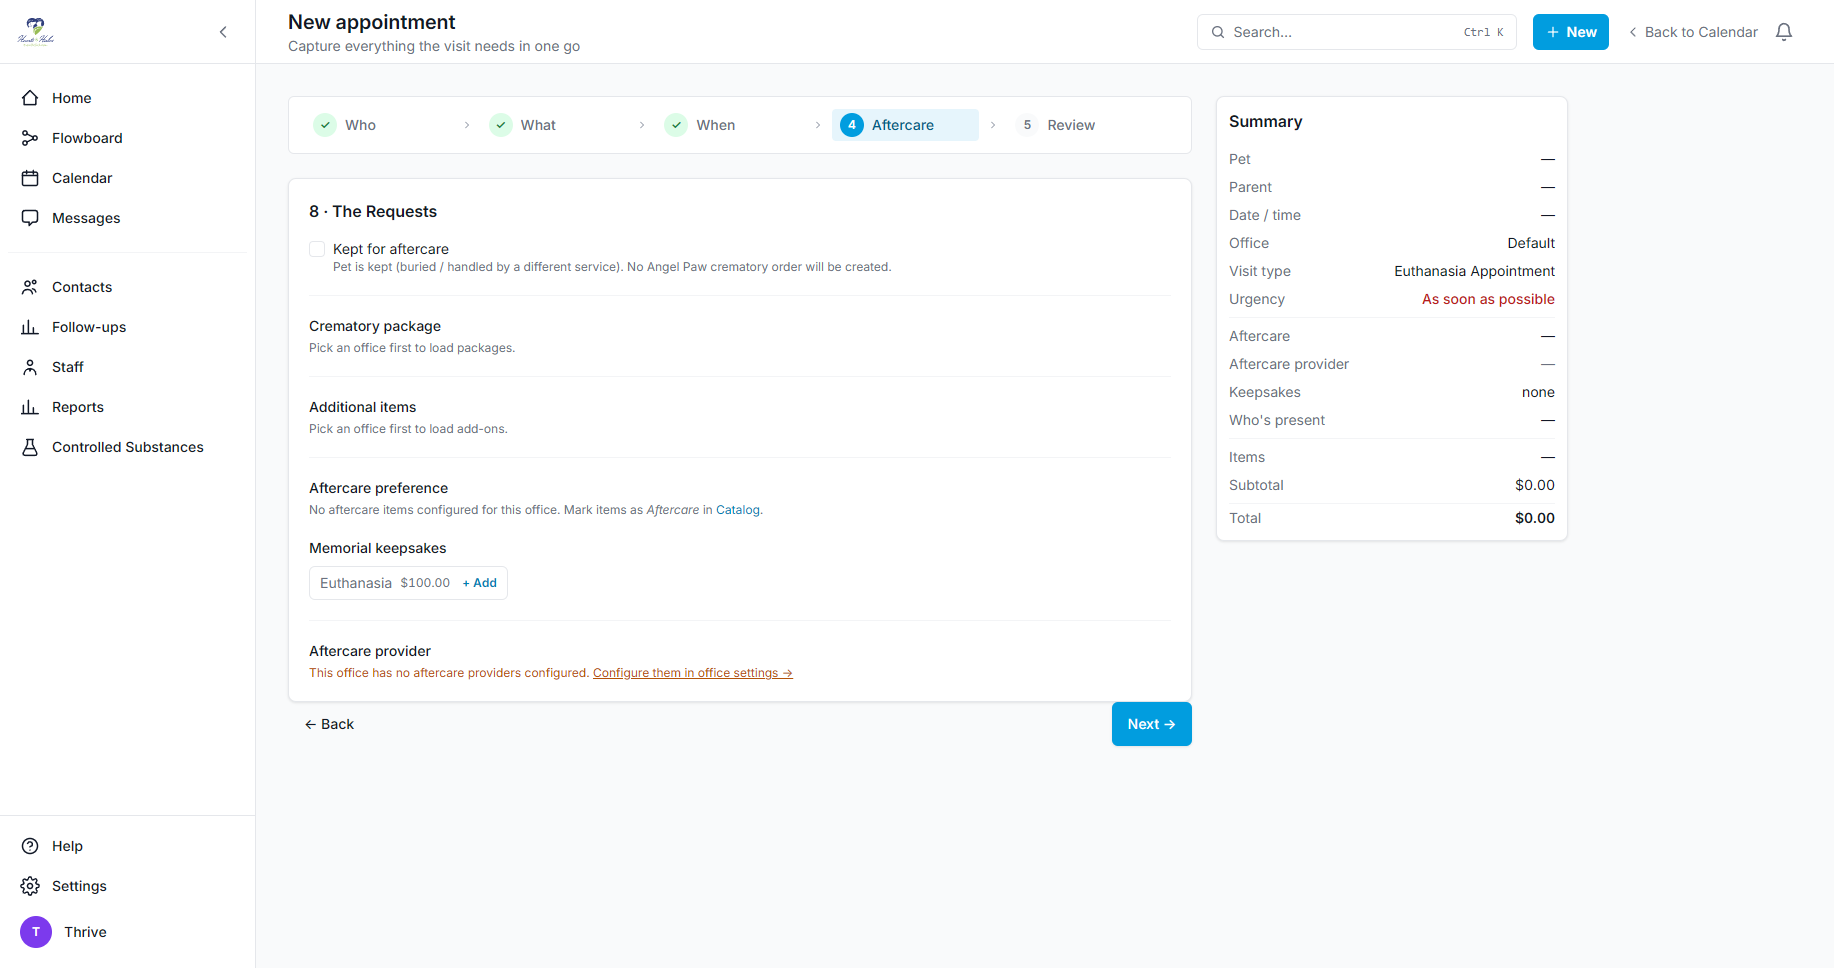Screen dimensions: 1834x968
Task: Click the Office 'Default' value
Action: 1531,243
